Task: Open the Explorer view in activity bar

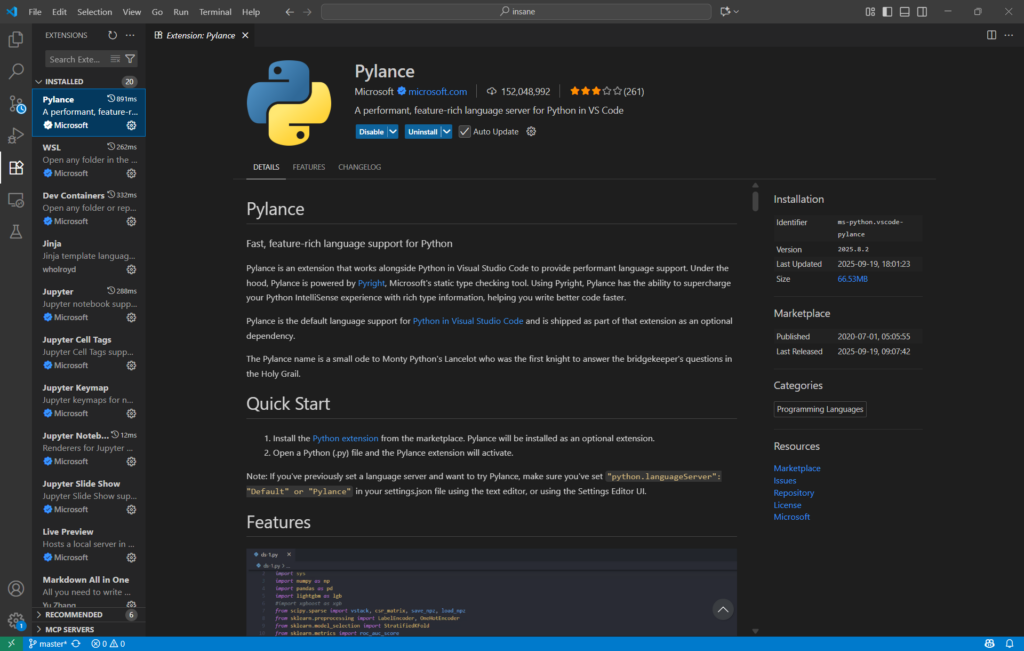Action: pyautogui.click(x=16, y=39)
